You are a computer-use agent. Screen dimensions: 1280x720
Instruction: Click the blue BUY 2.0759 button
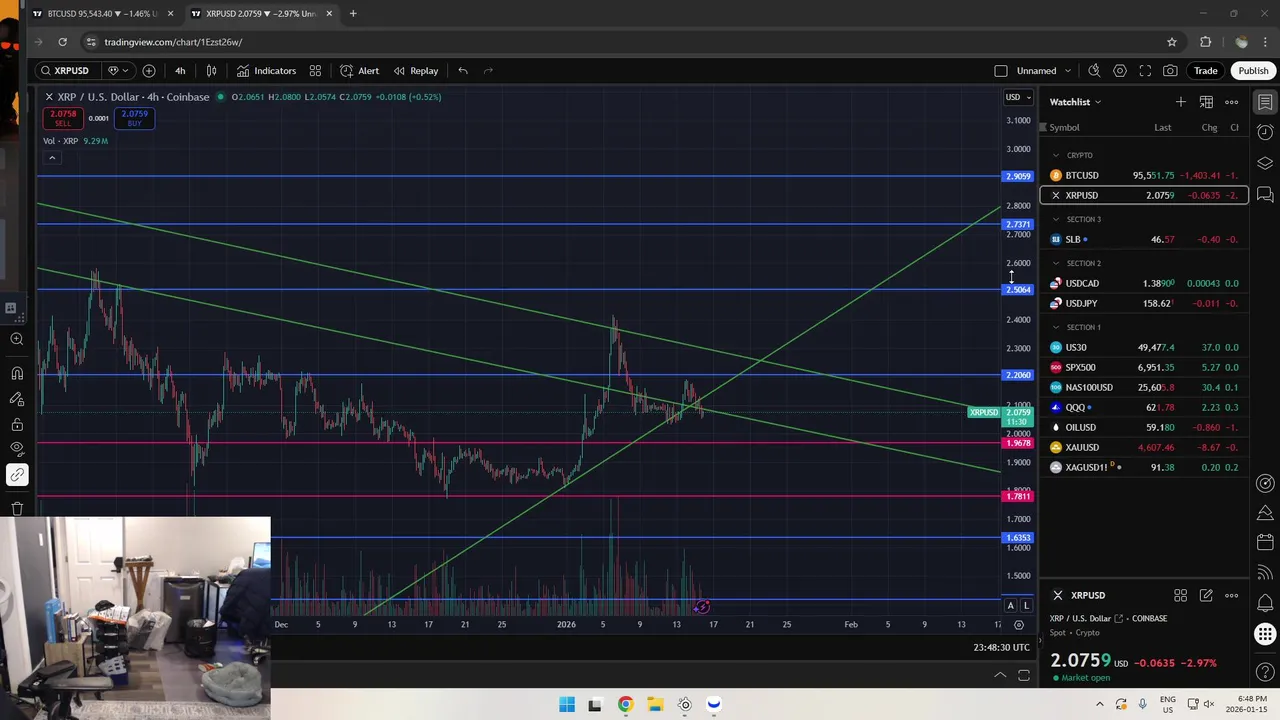click(134, 118)
